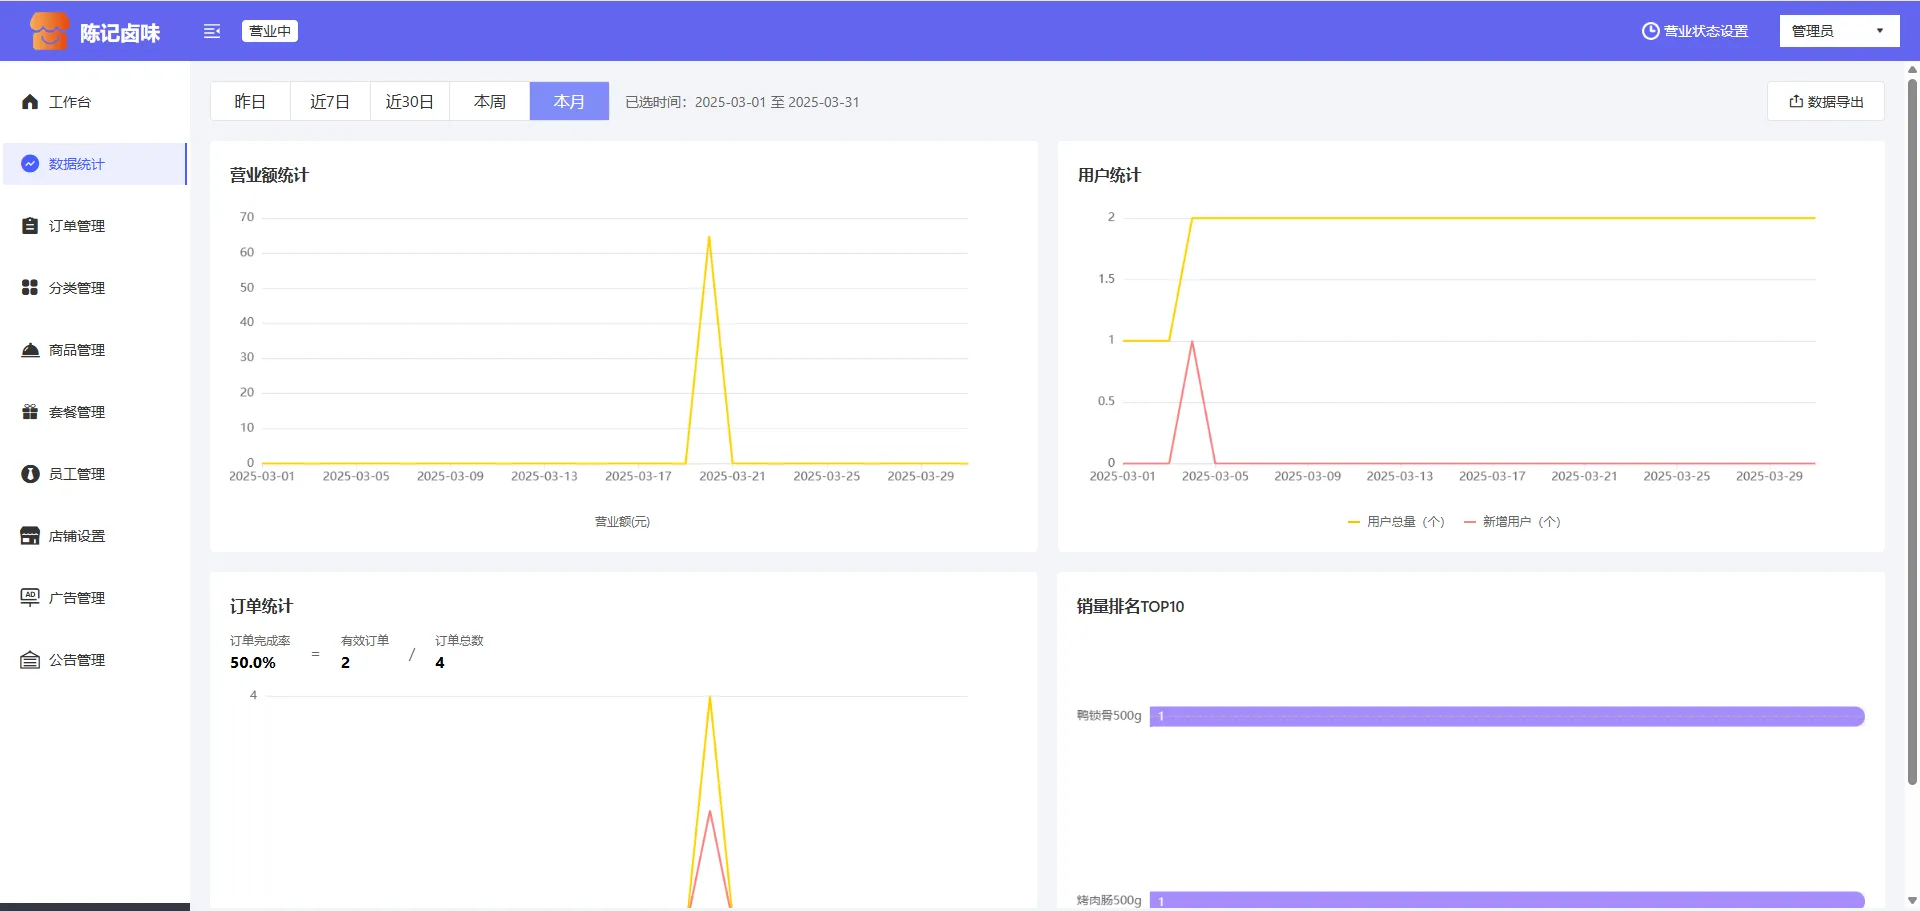Click the 店铺设置 shop icon
The height and width of the screenshot is (911, 1920).
(30, 536)
